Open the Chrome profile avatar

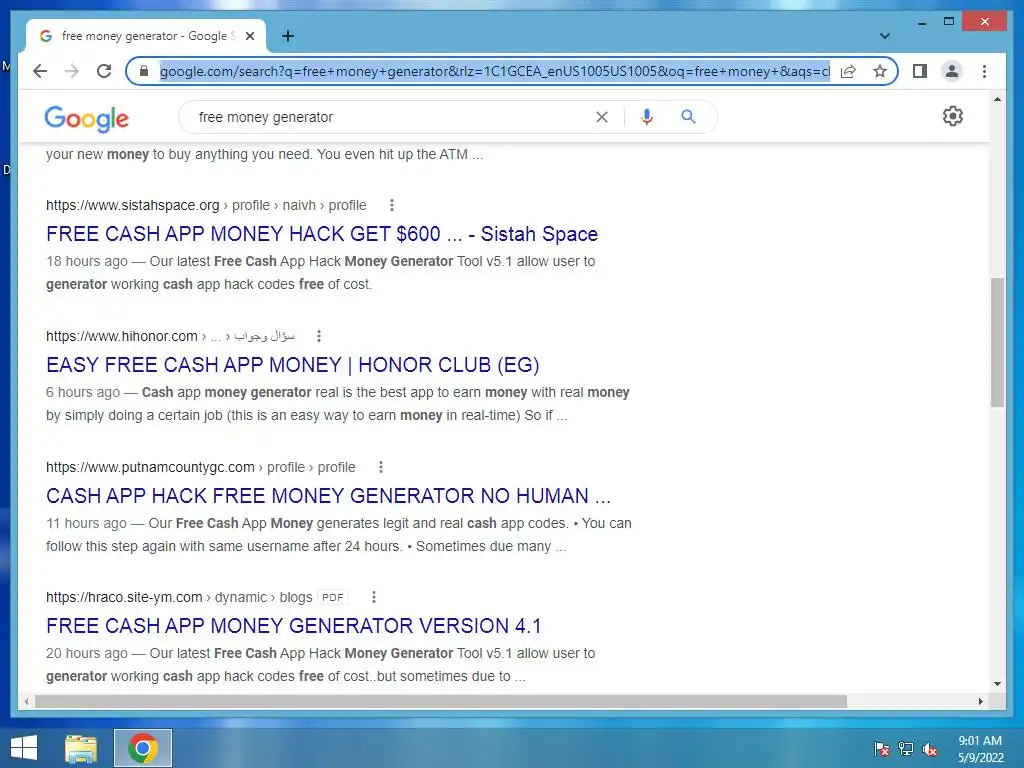[952, 71]
